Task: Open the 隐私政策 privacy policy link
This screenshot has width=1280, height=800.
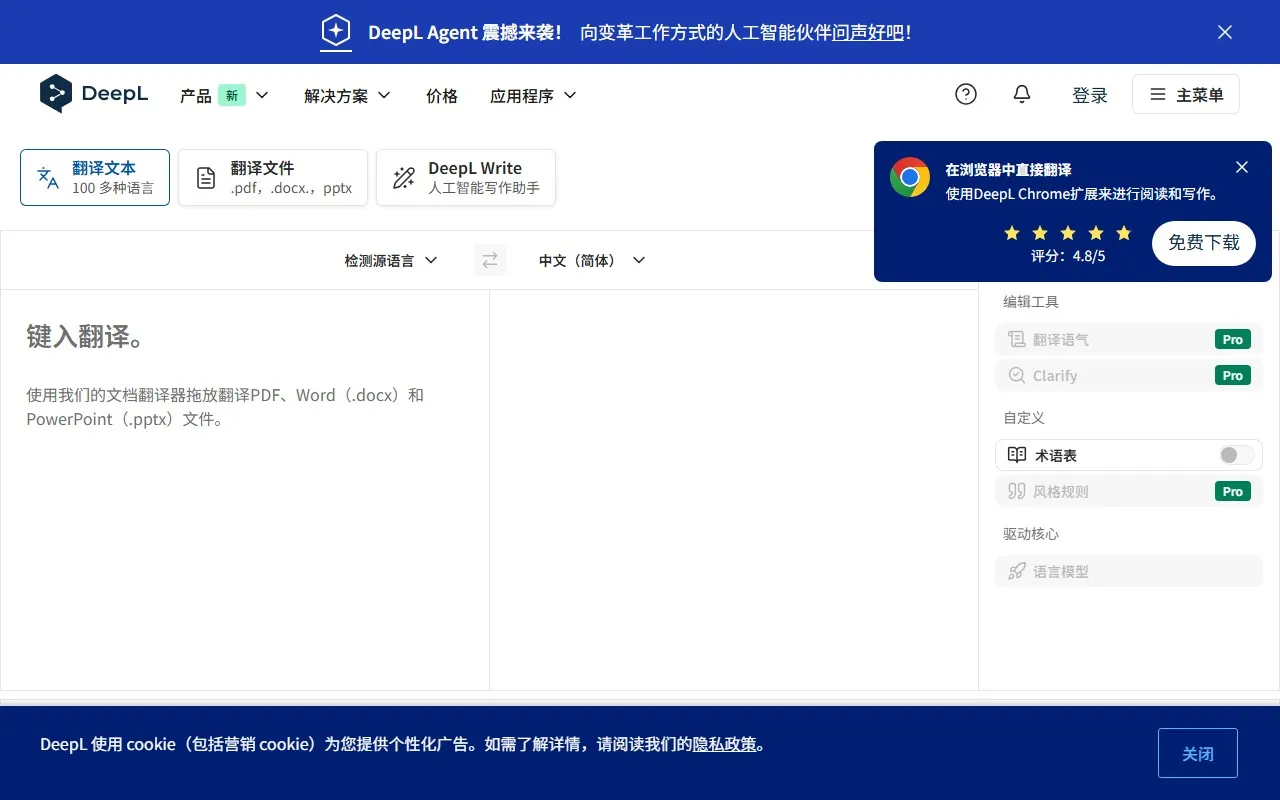Action: 726,744
